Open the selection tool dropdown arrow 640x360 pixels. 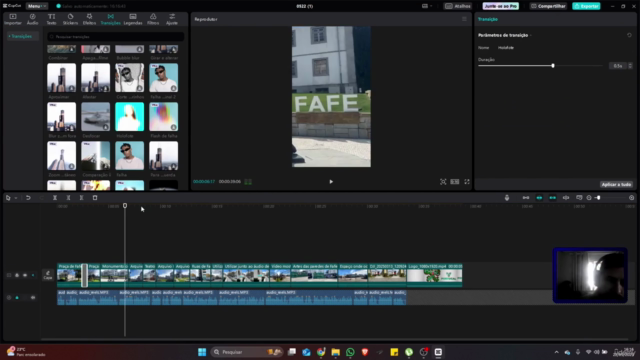click(16, 198)
